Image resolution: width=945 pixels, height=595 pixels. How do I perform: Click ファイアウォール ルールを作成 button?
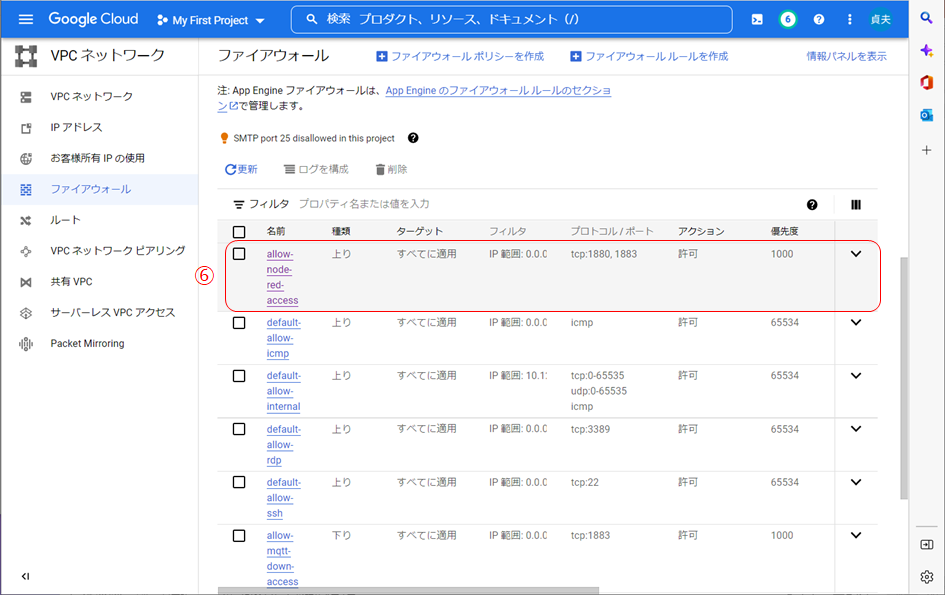pos(649,56)
